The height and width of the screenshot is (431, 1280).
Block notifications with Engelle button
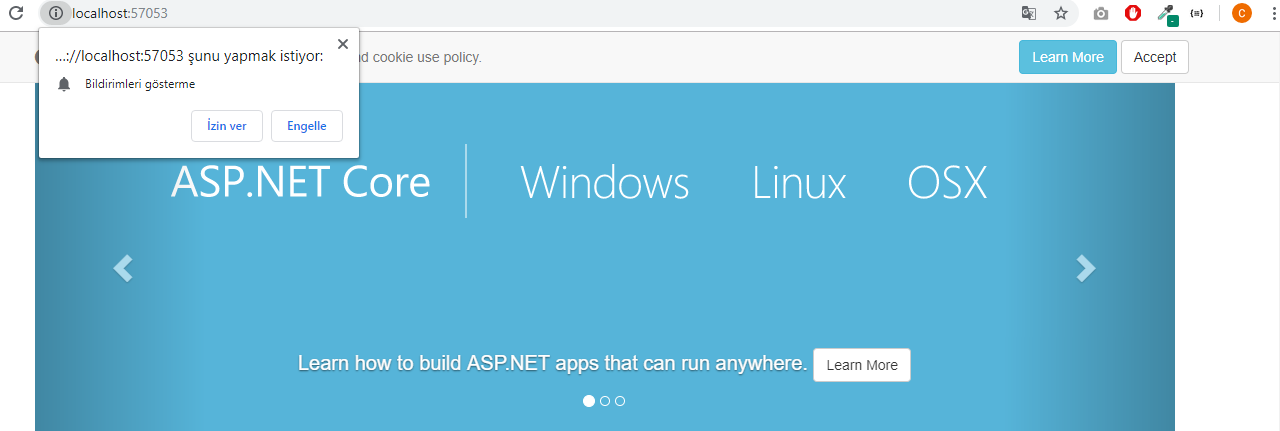(x=307, y=125)
